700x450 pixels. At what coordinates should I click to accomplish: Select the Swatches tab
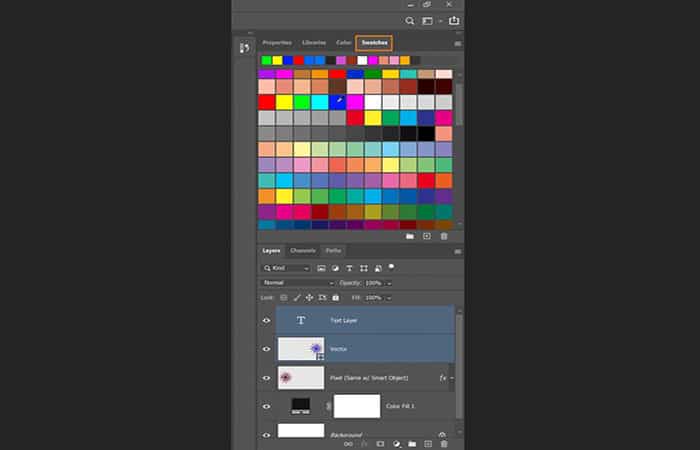point(374,43)
